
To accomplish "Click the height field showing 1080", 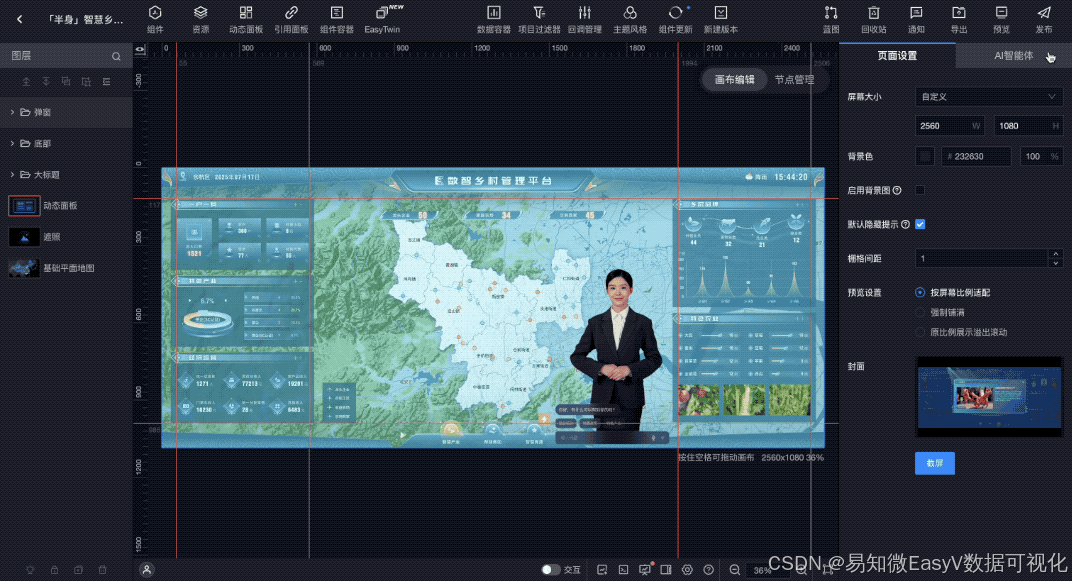I will coord(1028,126).
